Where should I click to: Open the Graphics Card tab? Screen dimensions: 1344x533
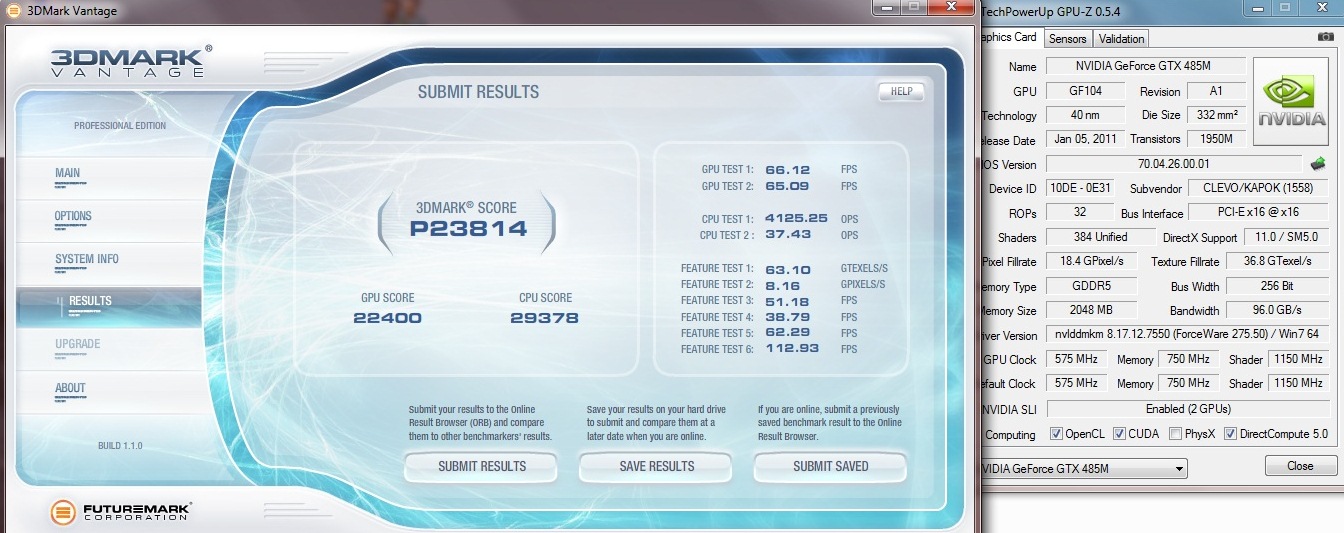click(x=1010, y=37)
